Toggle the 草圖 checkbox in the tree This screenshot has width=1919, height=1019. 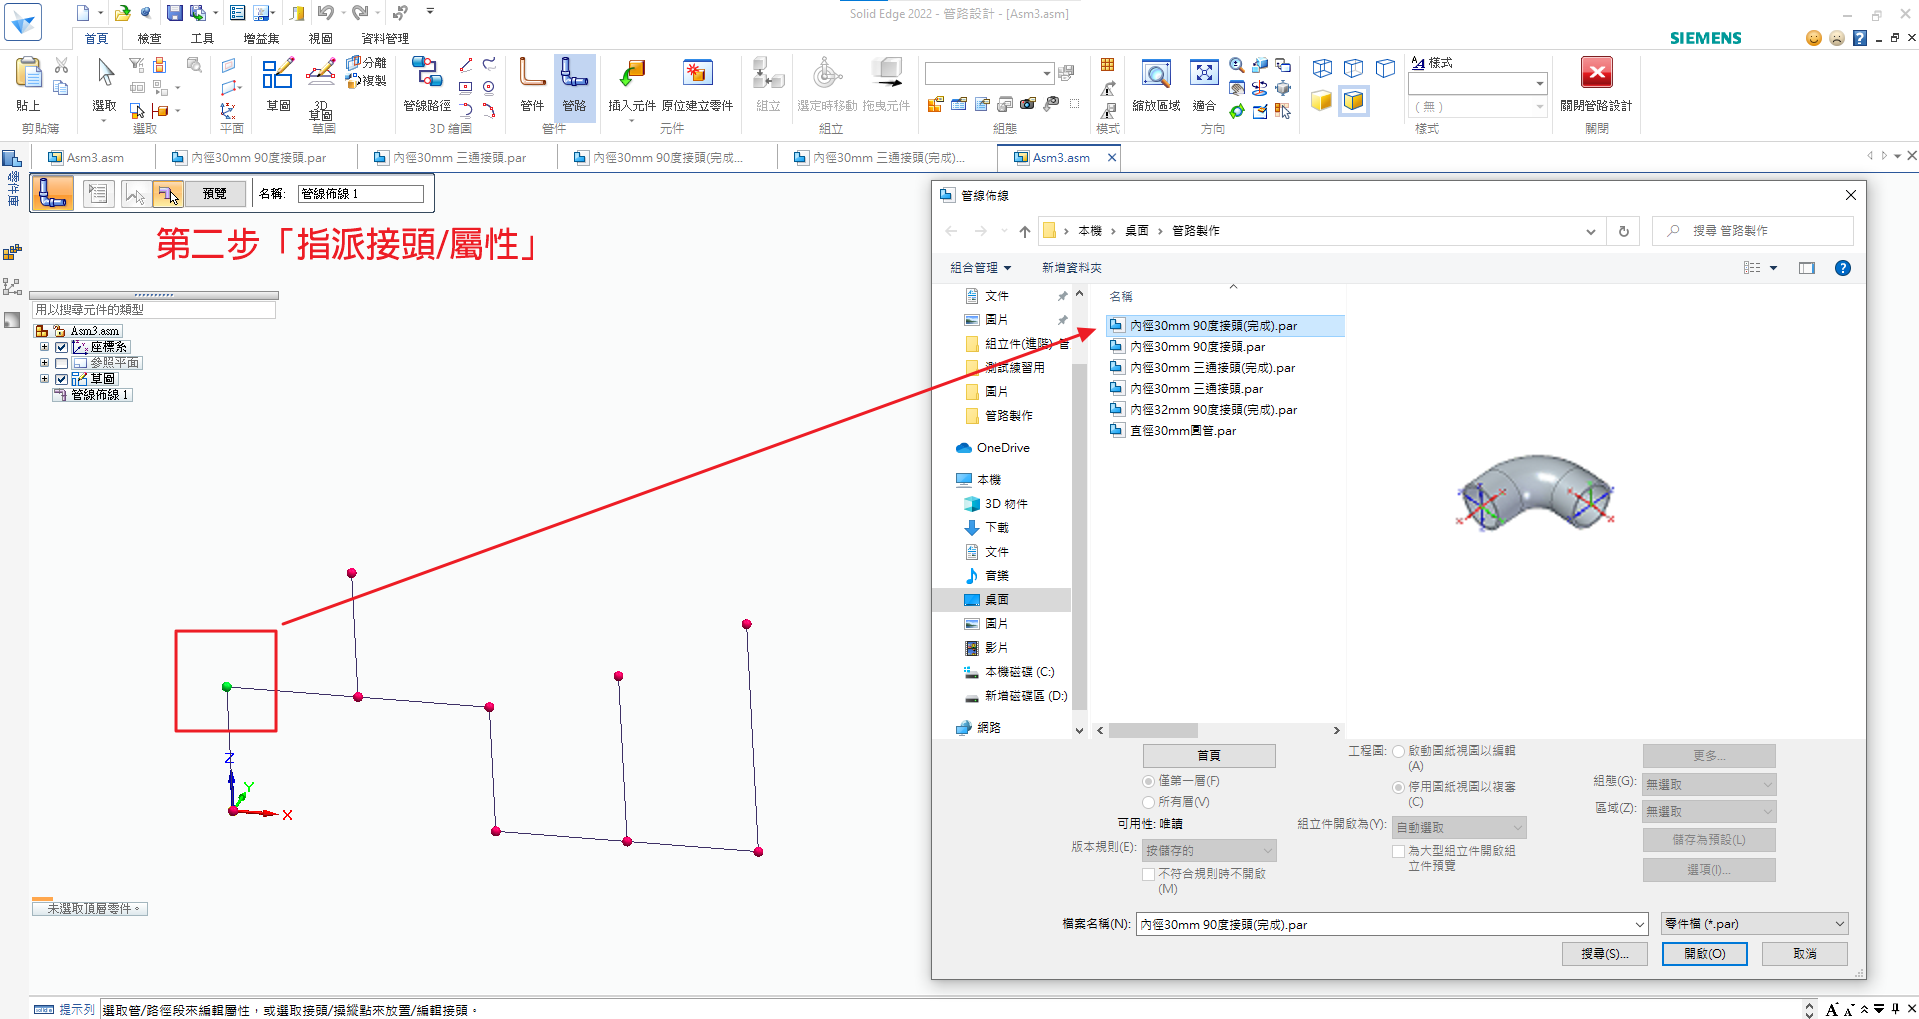[x=61, y=379]
